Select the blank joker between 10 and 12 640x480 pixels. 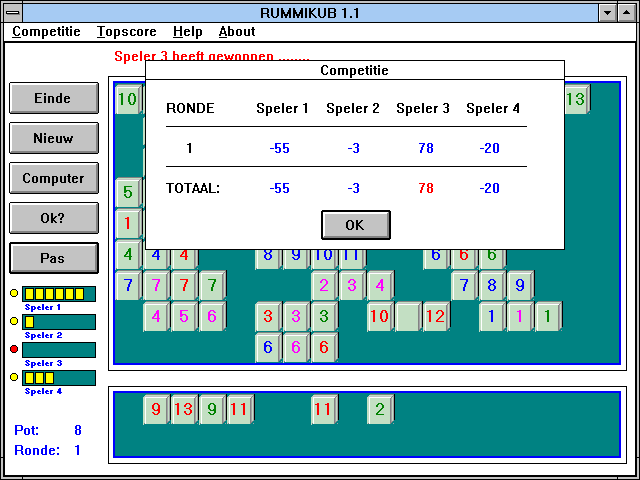[409, 316]
